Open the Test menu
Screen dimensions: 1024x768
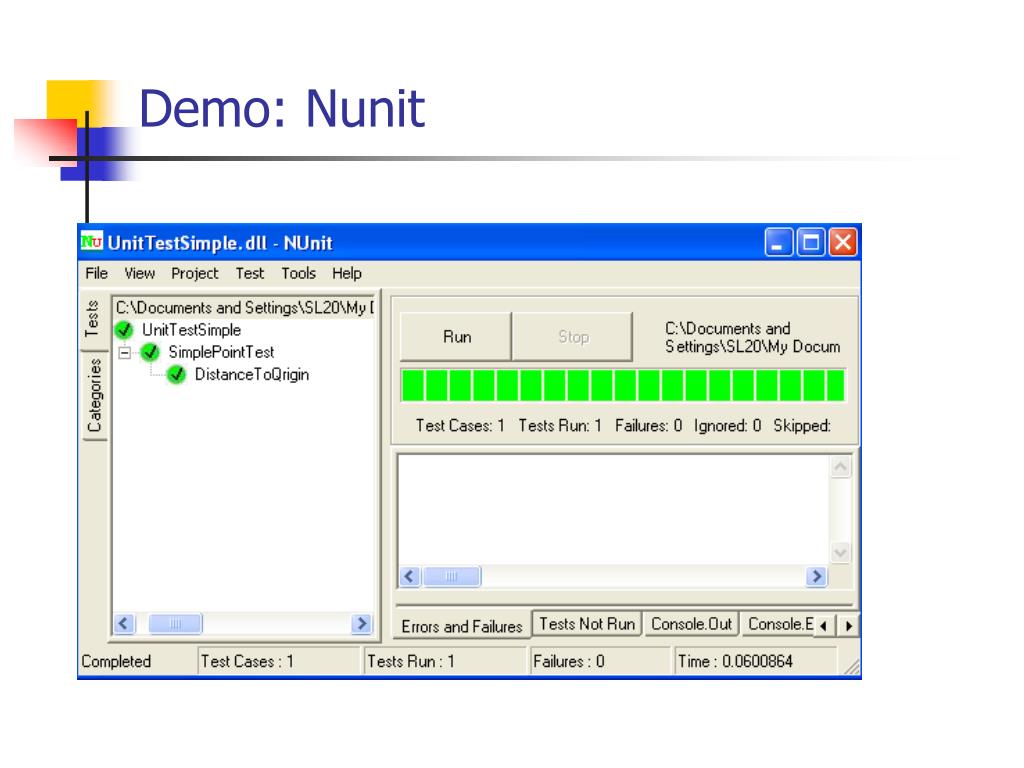point(249,274)
